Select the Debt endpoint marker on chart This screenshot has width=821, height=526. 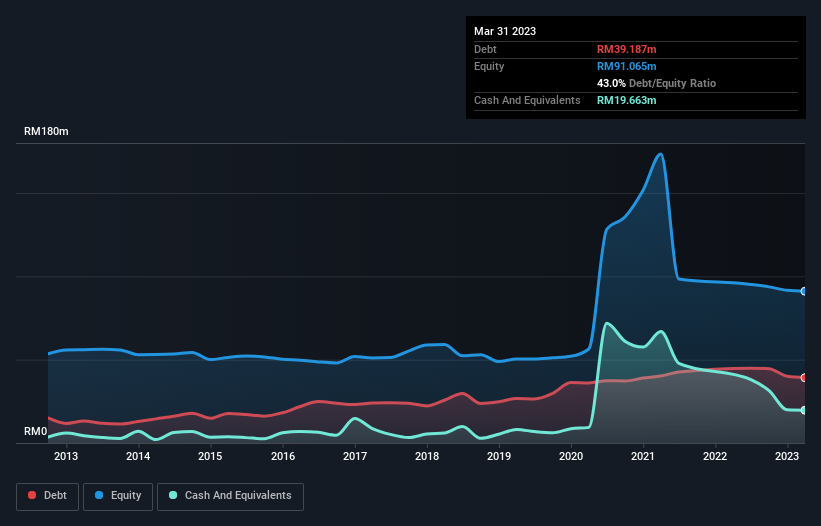tap(804, 378)
